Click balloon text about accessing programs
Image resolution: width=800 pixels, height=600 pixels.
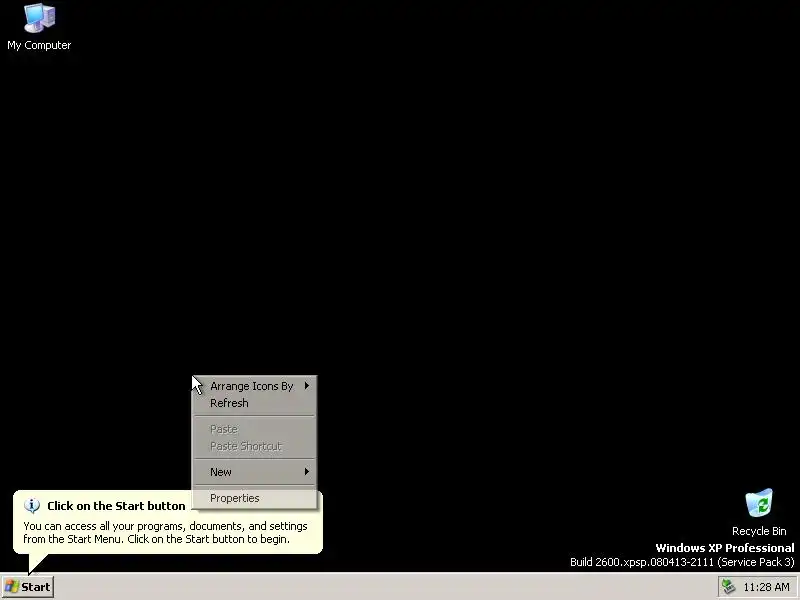(165, 533)
